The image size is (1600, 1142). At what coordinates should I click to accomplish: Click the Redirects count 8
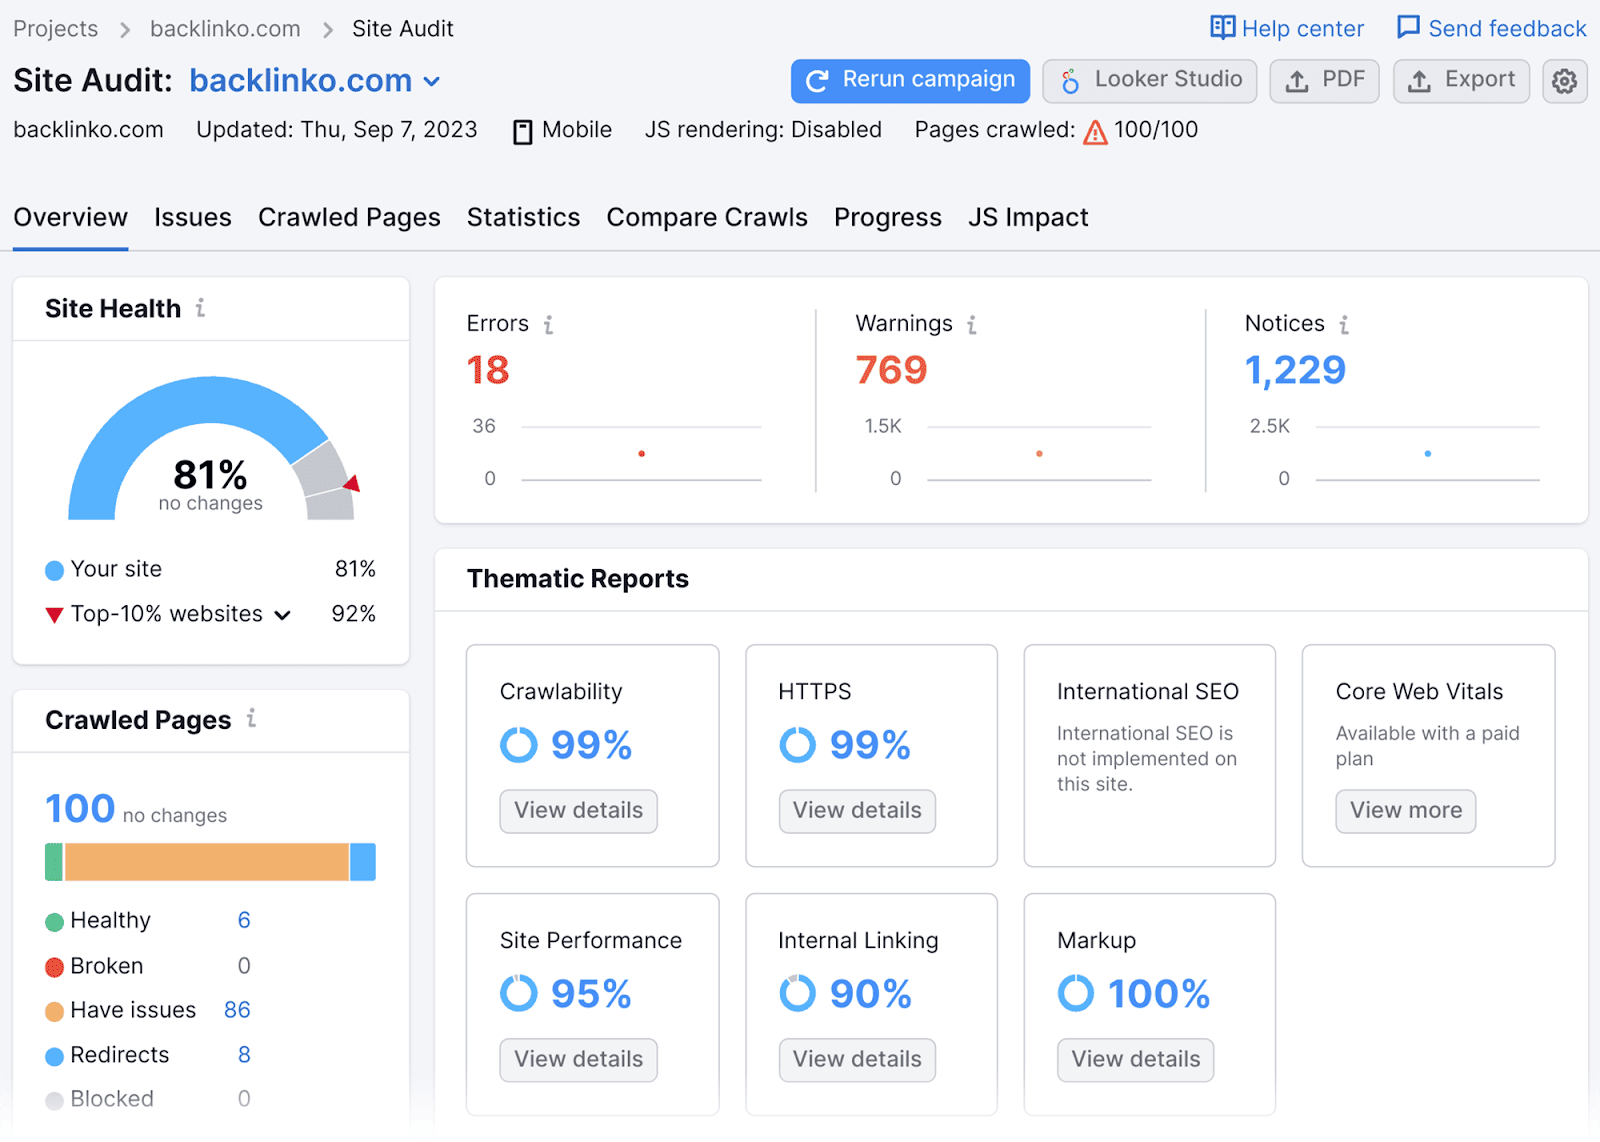tap(244, 1055)
